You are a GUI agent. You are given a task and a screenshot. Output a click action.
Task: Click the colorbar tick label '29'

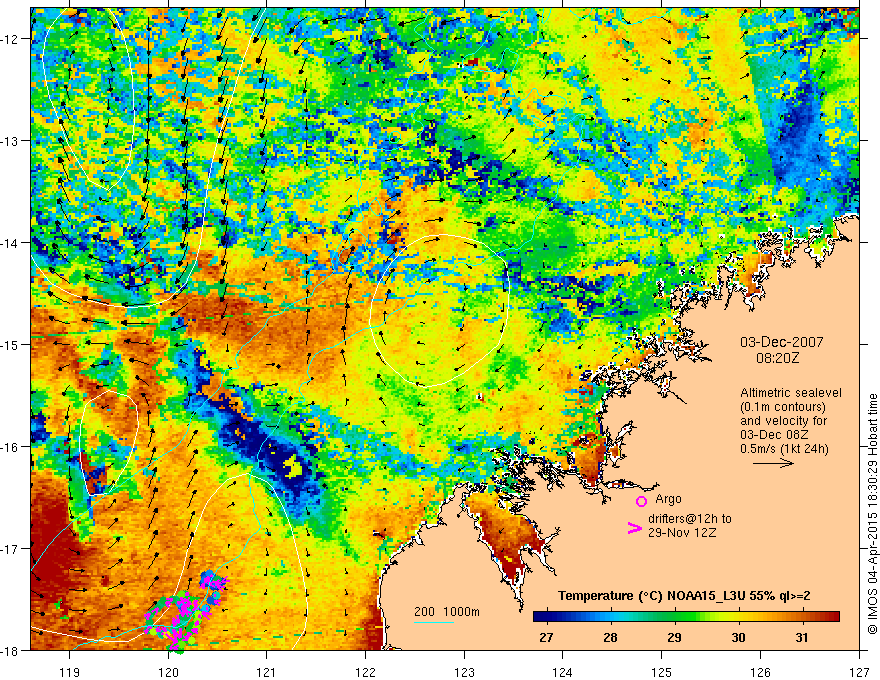(x=674, y=637)
